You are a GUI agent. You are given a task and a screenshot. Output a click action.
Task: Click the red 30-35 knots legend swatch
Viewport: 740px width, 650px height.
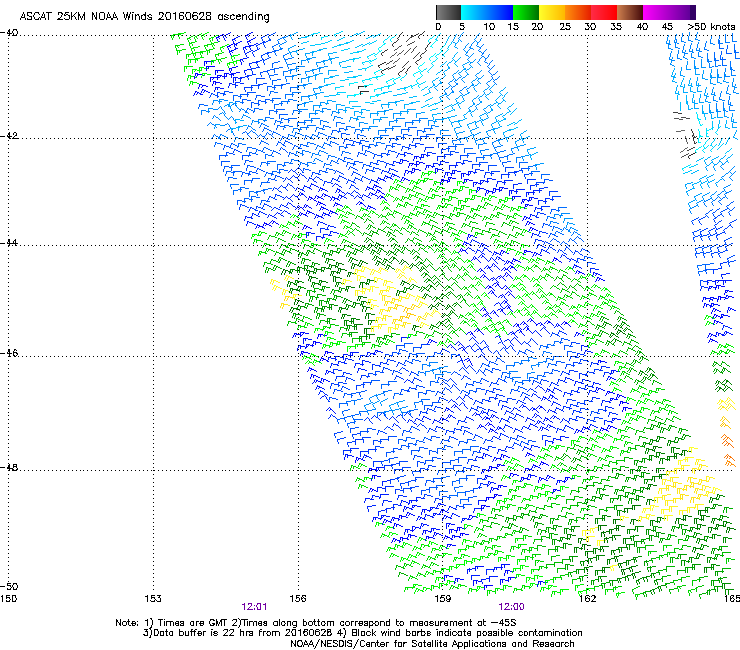pyautogui.click(x=604, y=12)
